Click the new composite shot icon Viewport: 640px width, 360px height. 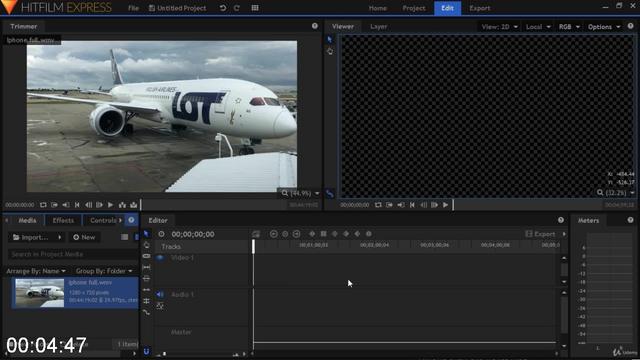(x=256, y=234)
